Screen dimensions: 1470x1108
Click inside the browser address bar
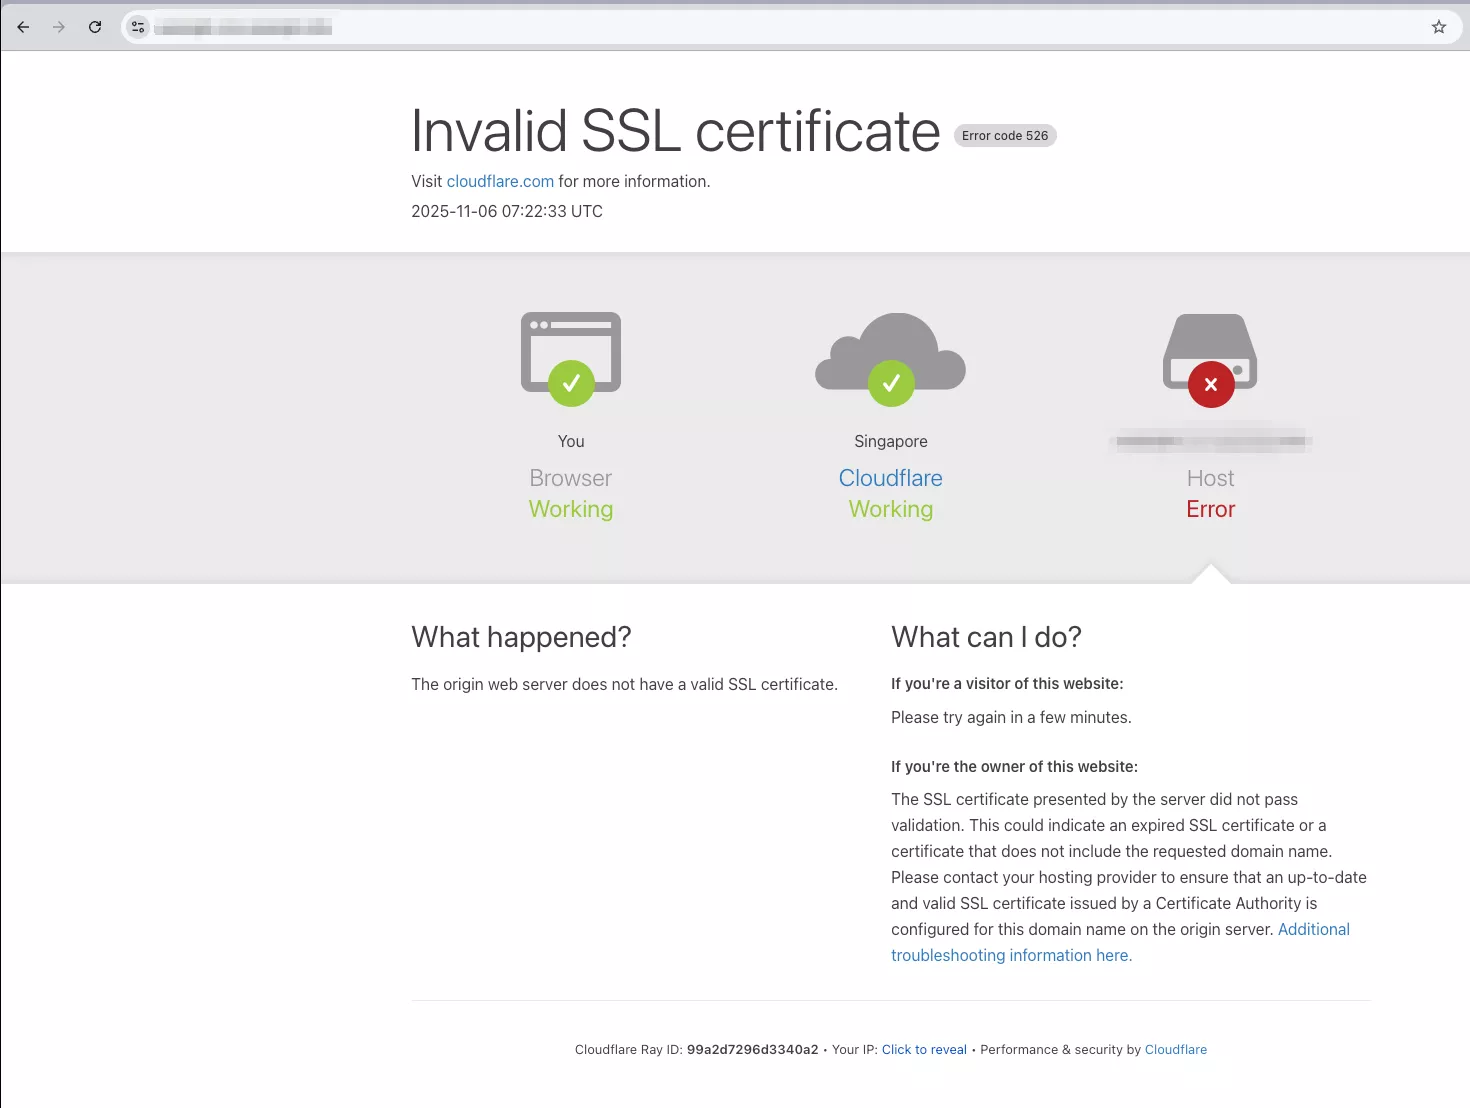pos(400,27)
